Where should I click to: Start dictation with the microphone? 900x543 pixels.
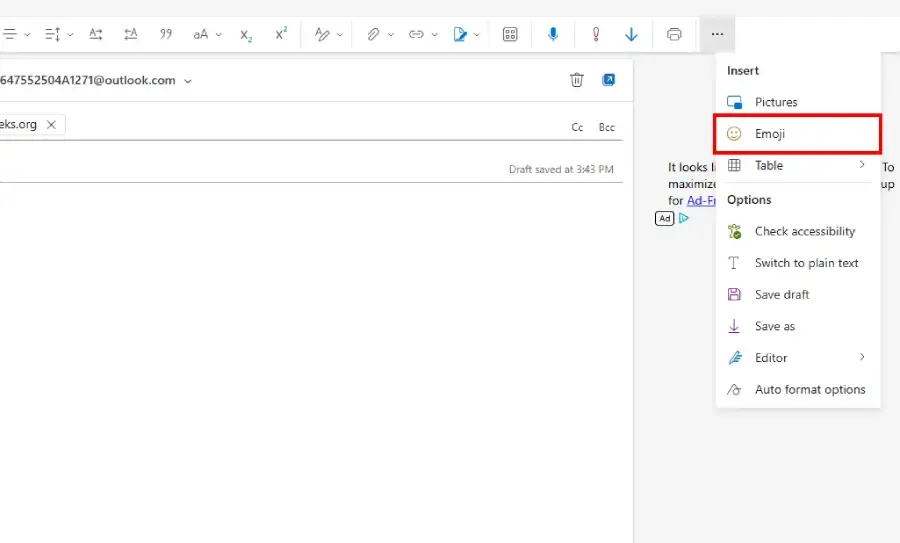coord(553,34)
